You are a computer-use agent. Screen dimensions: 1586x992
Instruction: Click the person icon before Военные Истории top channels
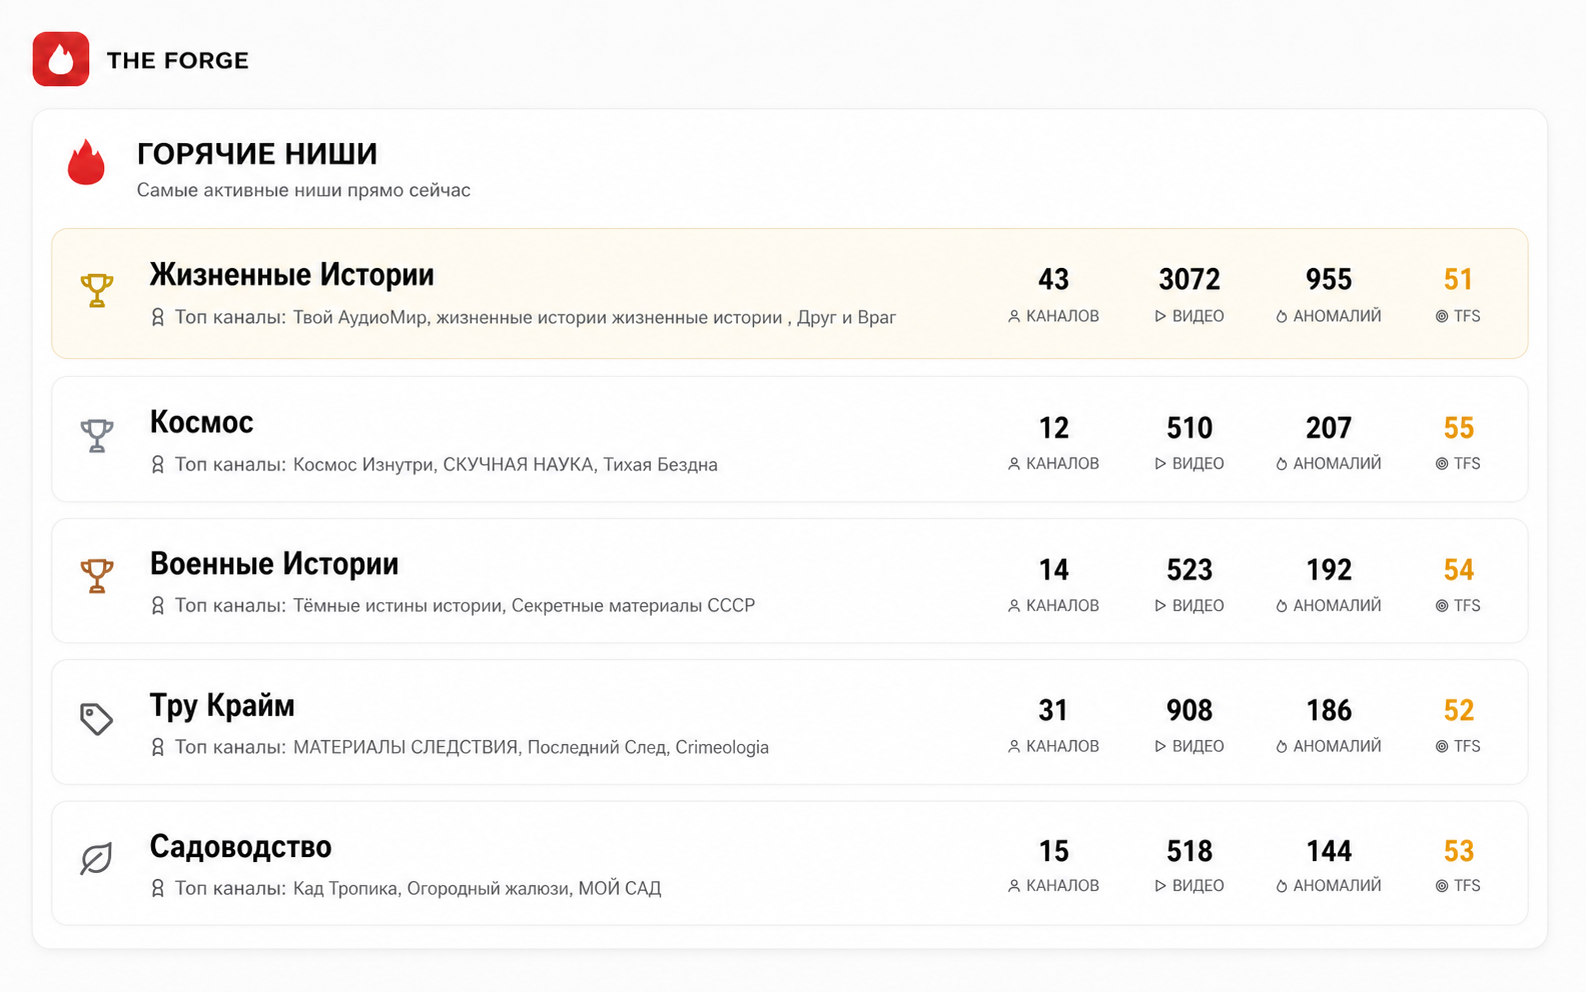point(157,605)
